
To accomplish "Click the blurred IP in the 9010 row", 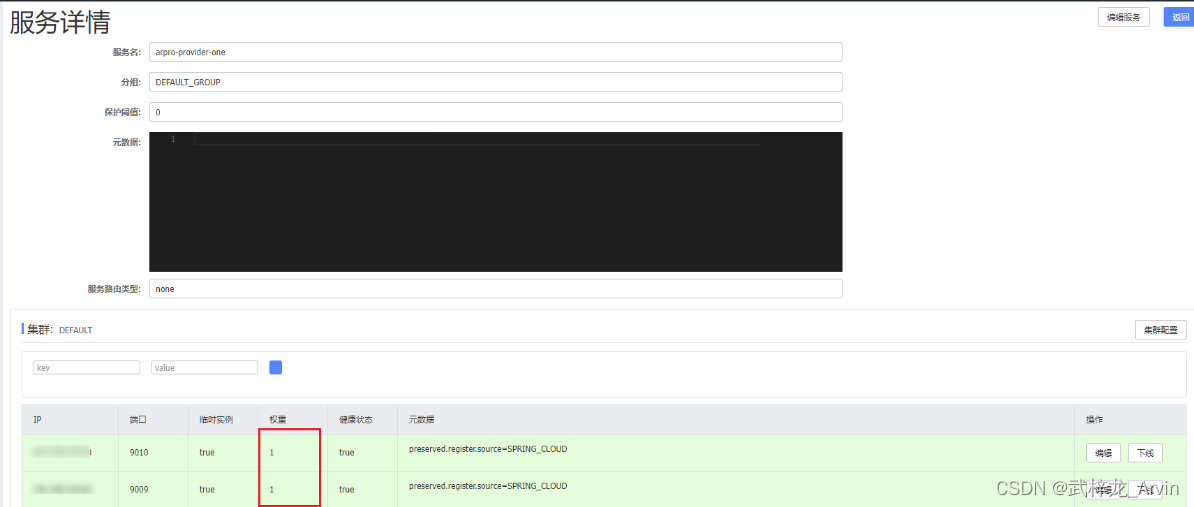I will pos(62,452).
